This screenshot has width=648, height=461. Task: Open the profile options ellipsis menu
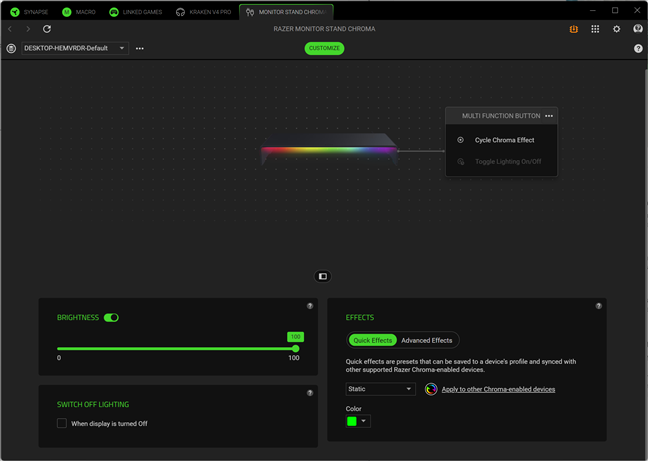[x=140, y=48]
